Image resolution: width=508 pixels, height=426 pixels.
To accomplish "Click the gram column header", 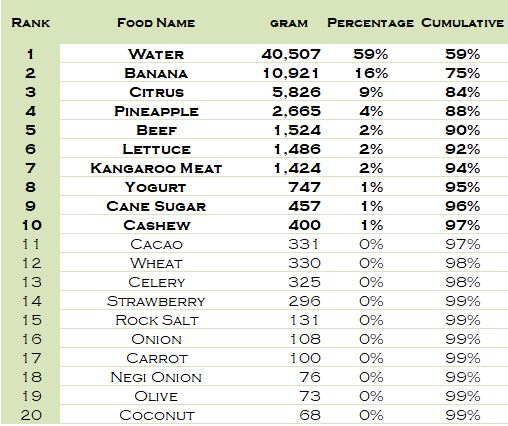I will click(289, 23).
